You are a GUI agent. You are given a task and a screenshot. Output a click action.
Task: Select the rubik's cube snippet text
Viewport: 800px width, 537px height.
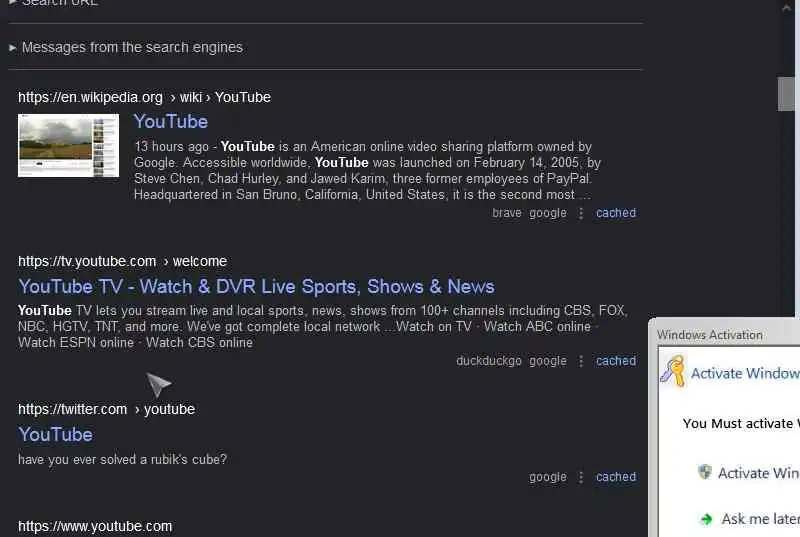(x=122, y=459)
